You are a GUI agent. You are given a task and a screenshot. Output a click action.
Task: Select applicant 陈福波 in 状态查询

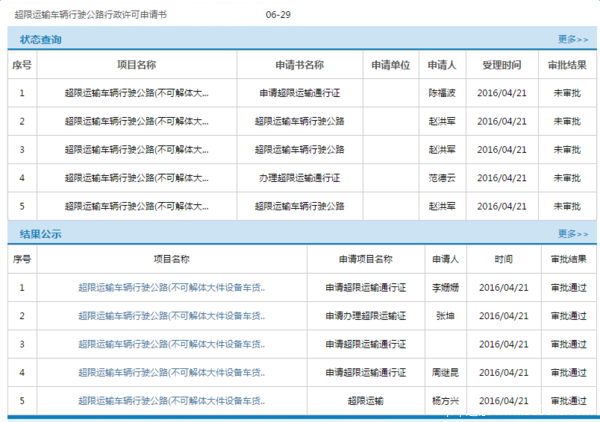point(441,93)
